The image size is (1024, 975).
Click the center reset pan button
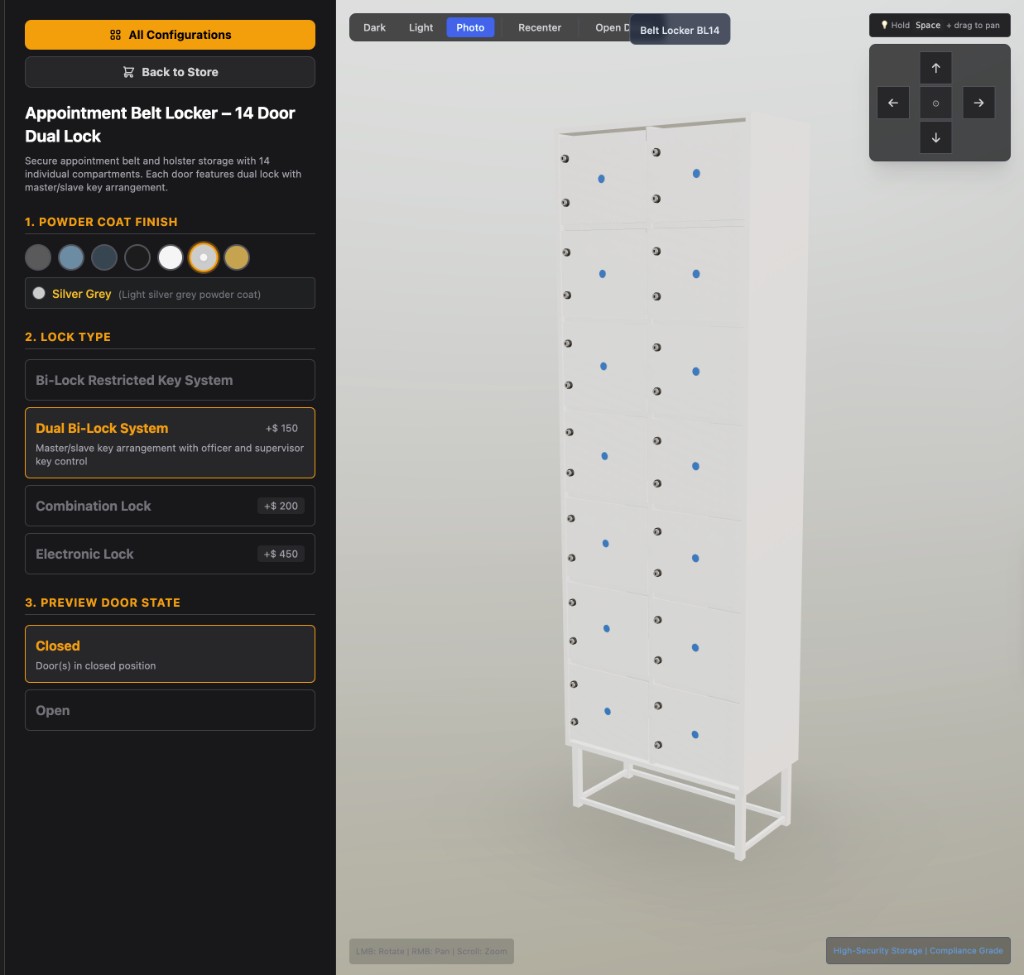pos(935,103)
